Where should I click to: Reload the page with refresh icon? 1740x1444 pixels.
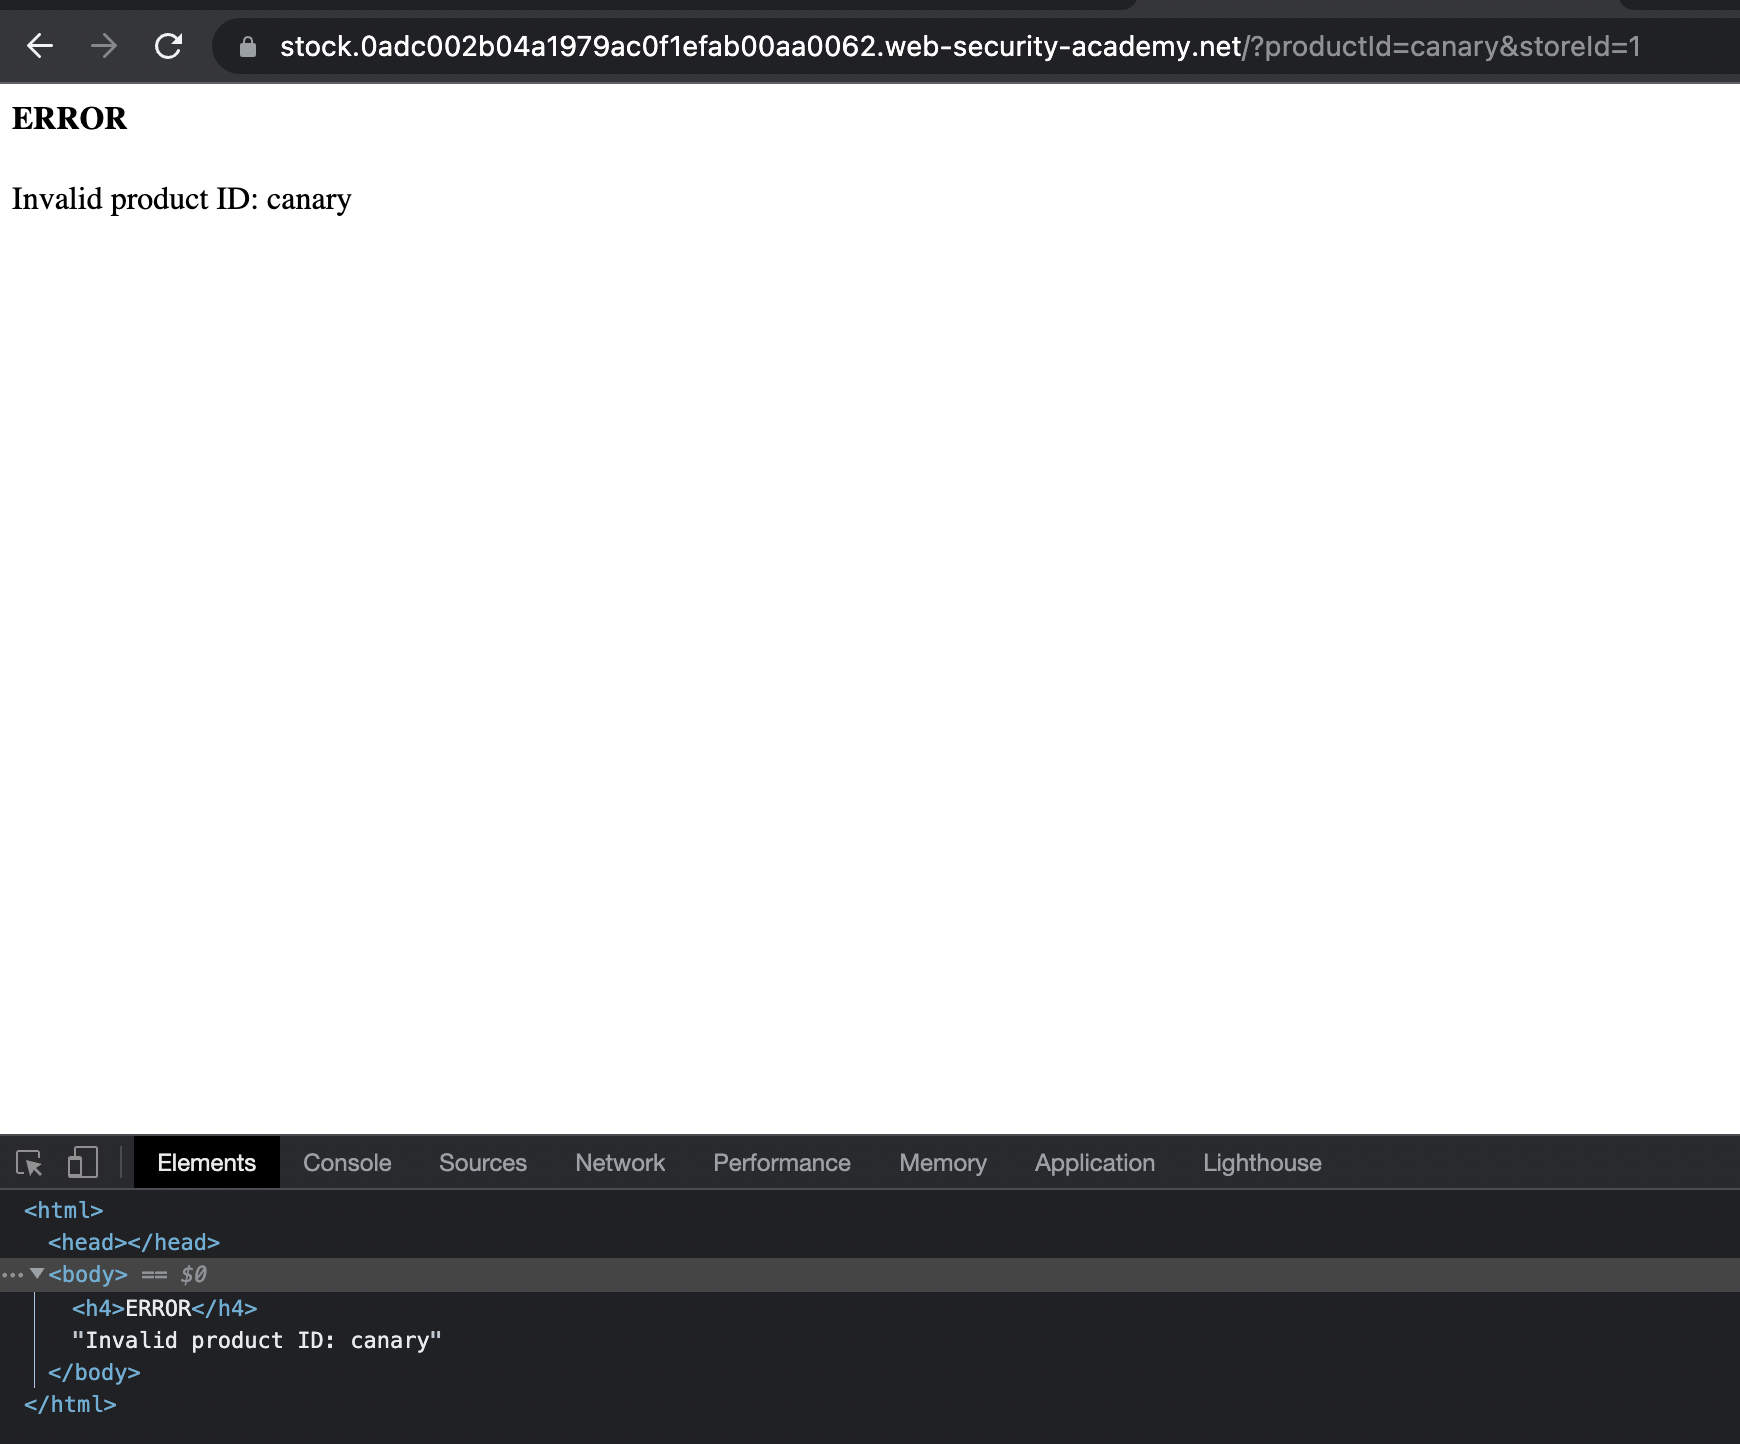coord(168,46)
